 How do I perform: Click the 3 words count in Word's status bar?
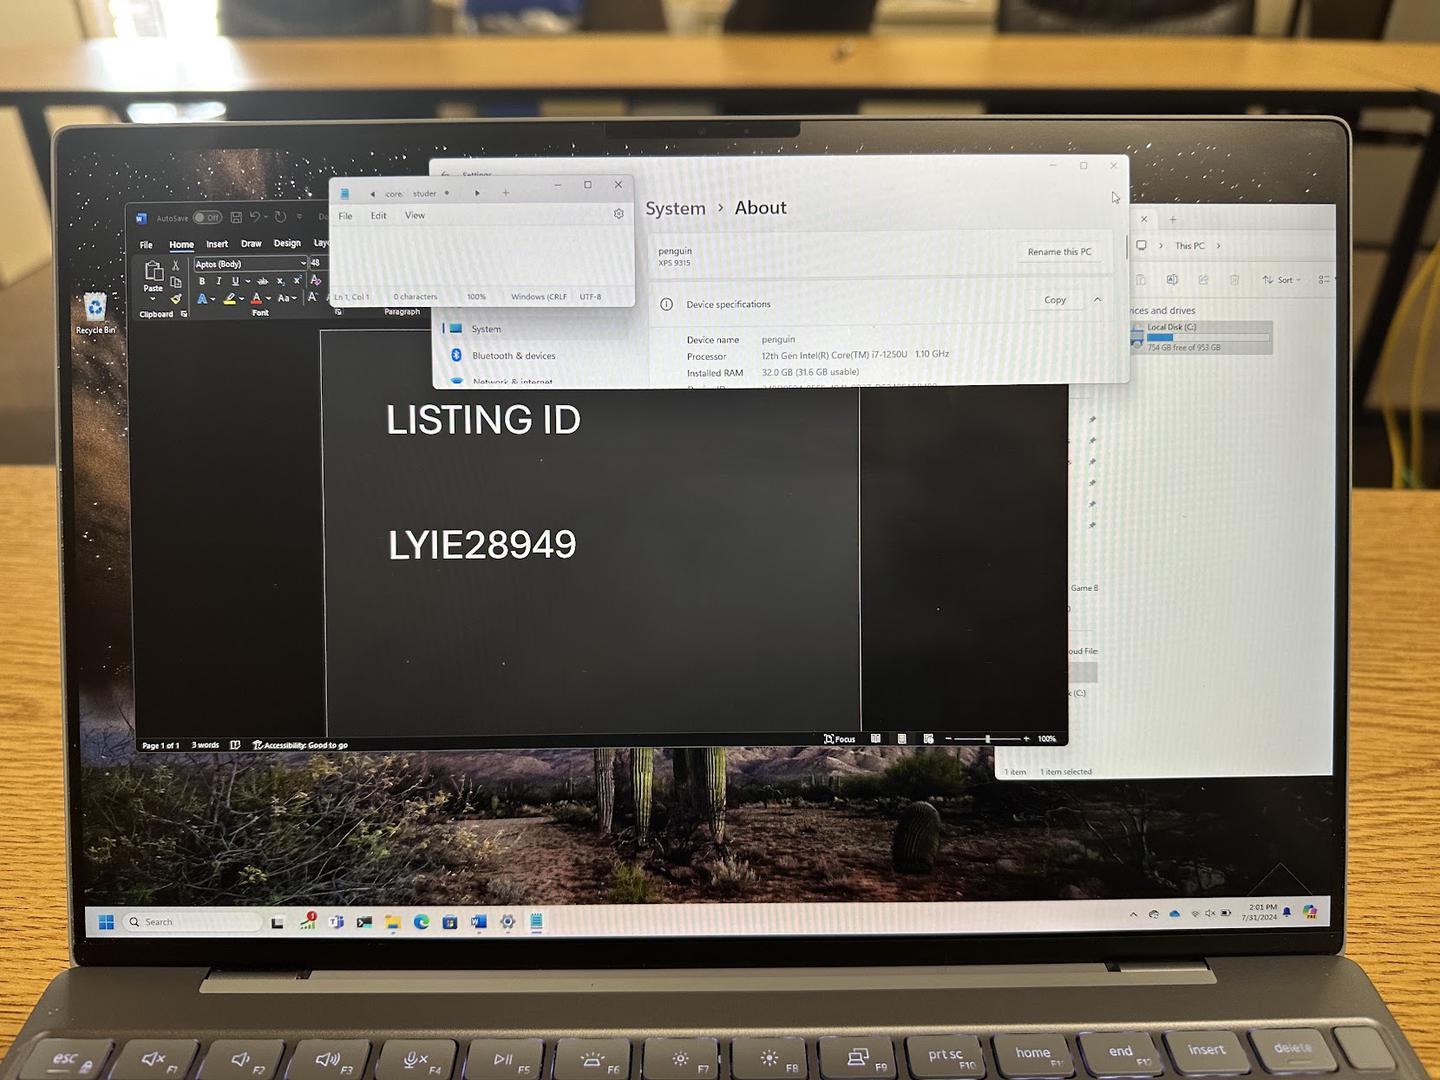click(205, 745)
